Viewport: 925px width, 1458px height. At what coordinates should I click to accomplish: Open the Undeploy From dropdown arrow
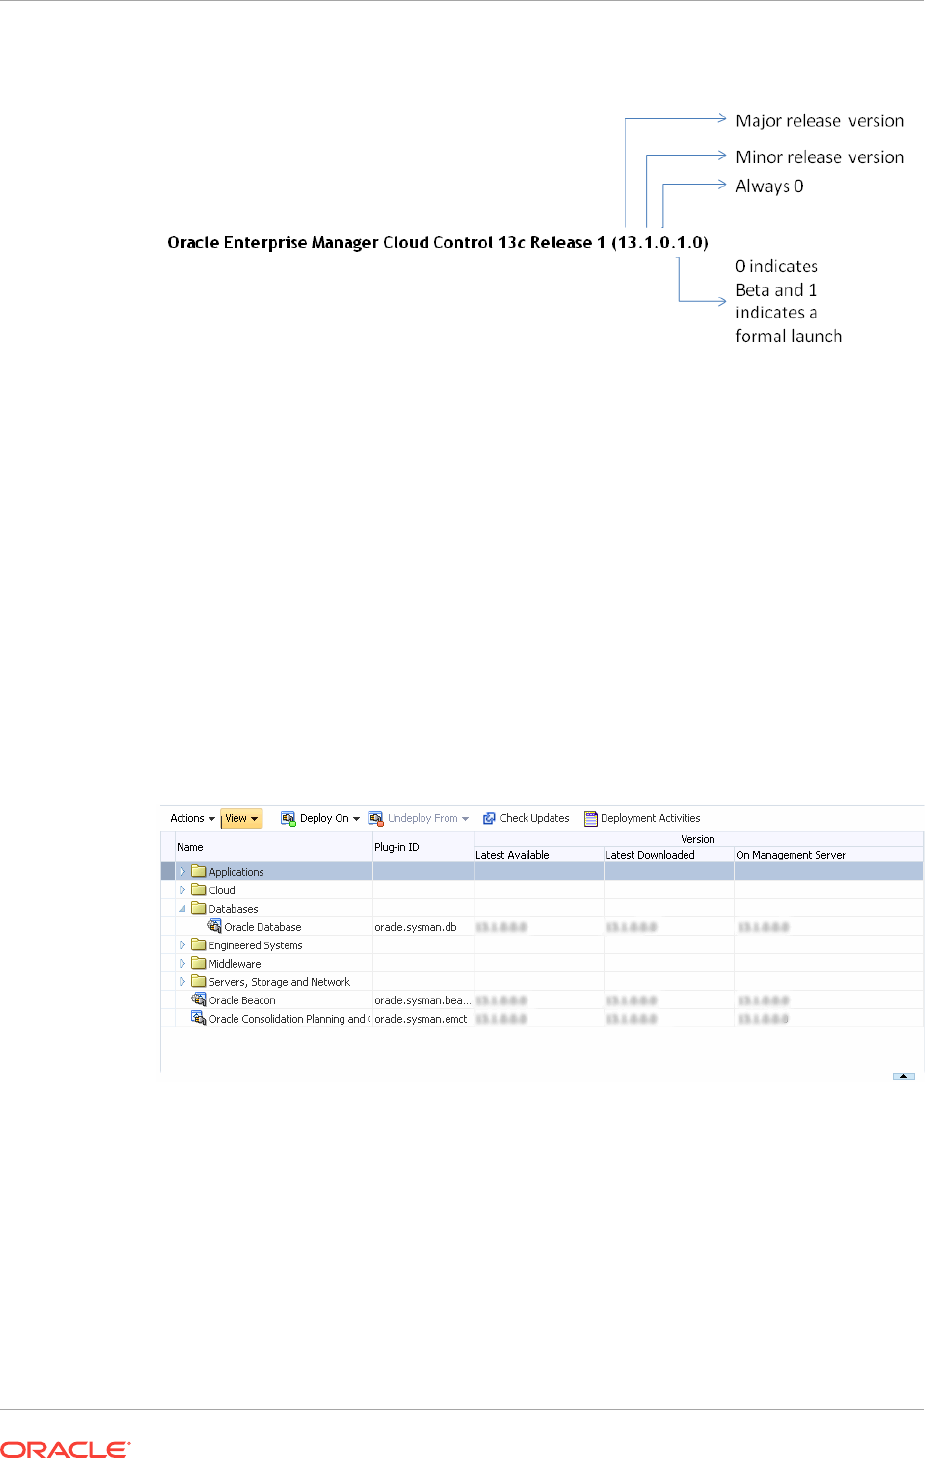(x=465, y=819)
